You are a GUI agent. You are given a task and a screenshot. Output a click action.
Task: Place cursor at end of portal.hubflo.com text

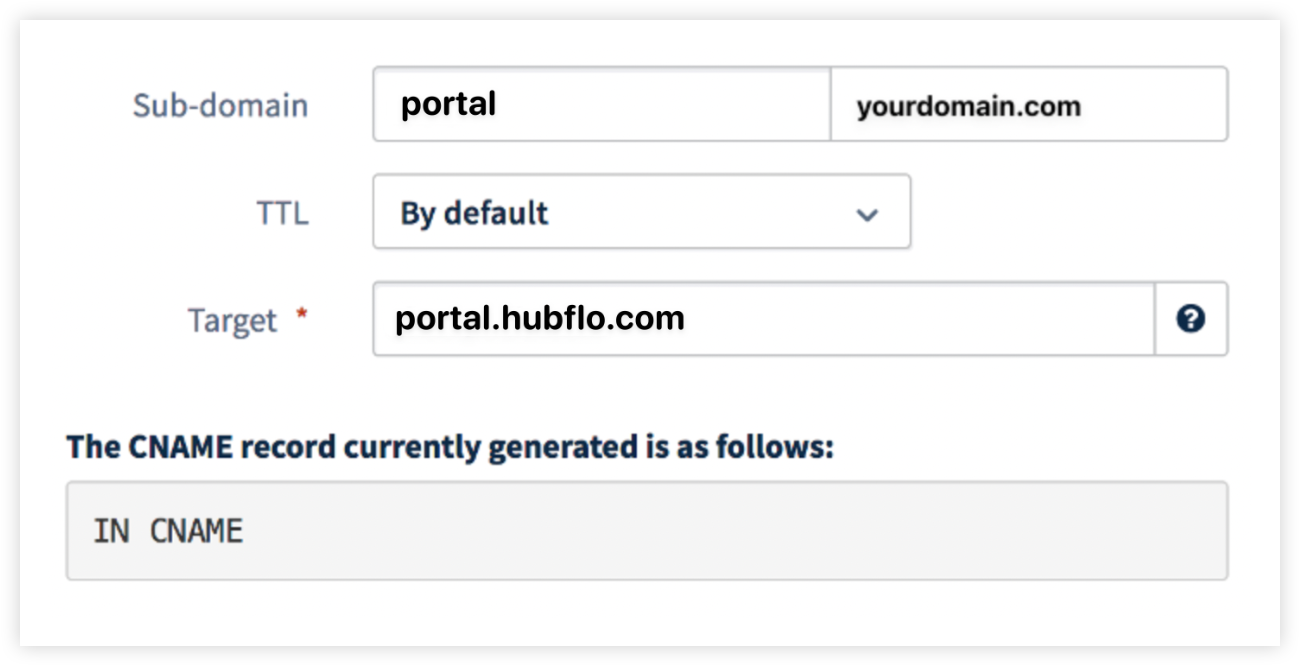(x=687, y=319)
